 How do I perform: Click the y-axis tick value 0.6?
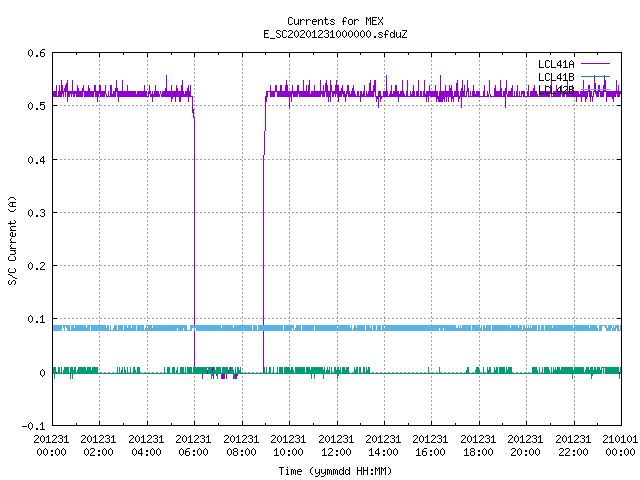click(36, 53)
